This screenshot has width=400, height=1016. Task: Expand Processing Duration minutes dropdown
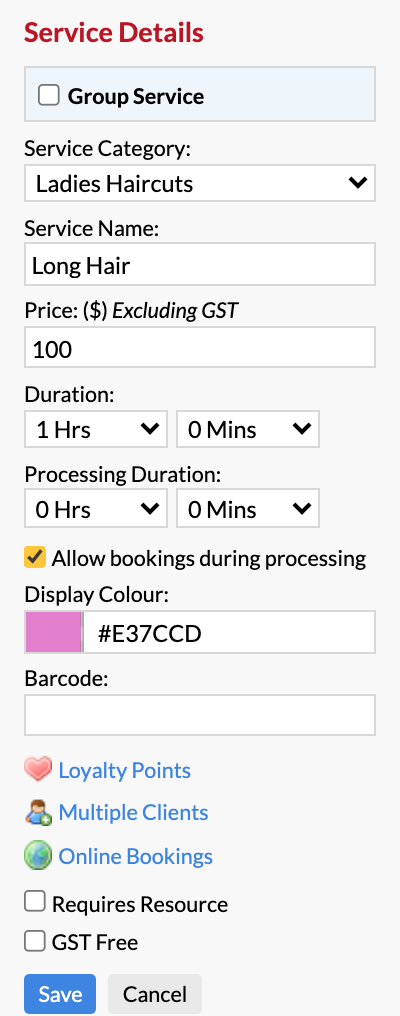click(248, 509)
